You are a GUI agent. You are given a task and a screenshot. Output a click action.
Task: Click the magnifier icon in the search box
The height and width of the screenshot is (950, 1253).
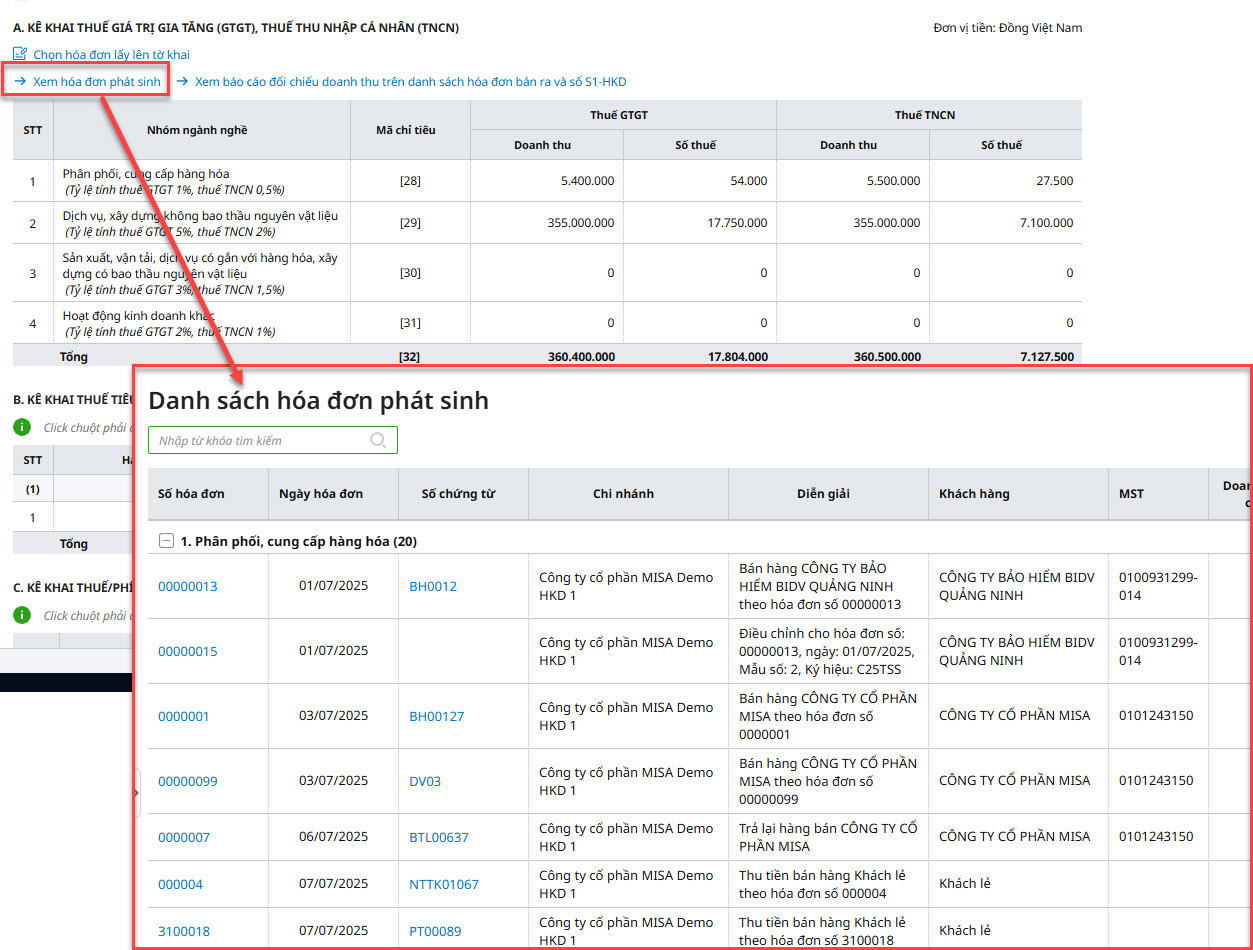378,440
